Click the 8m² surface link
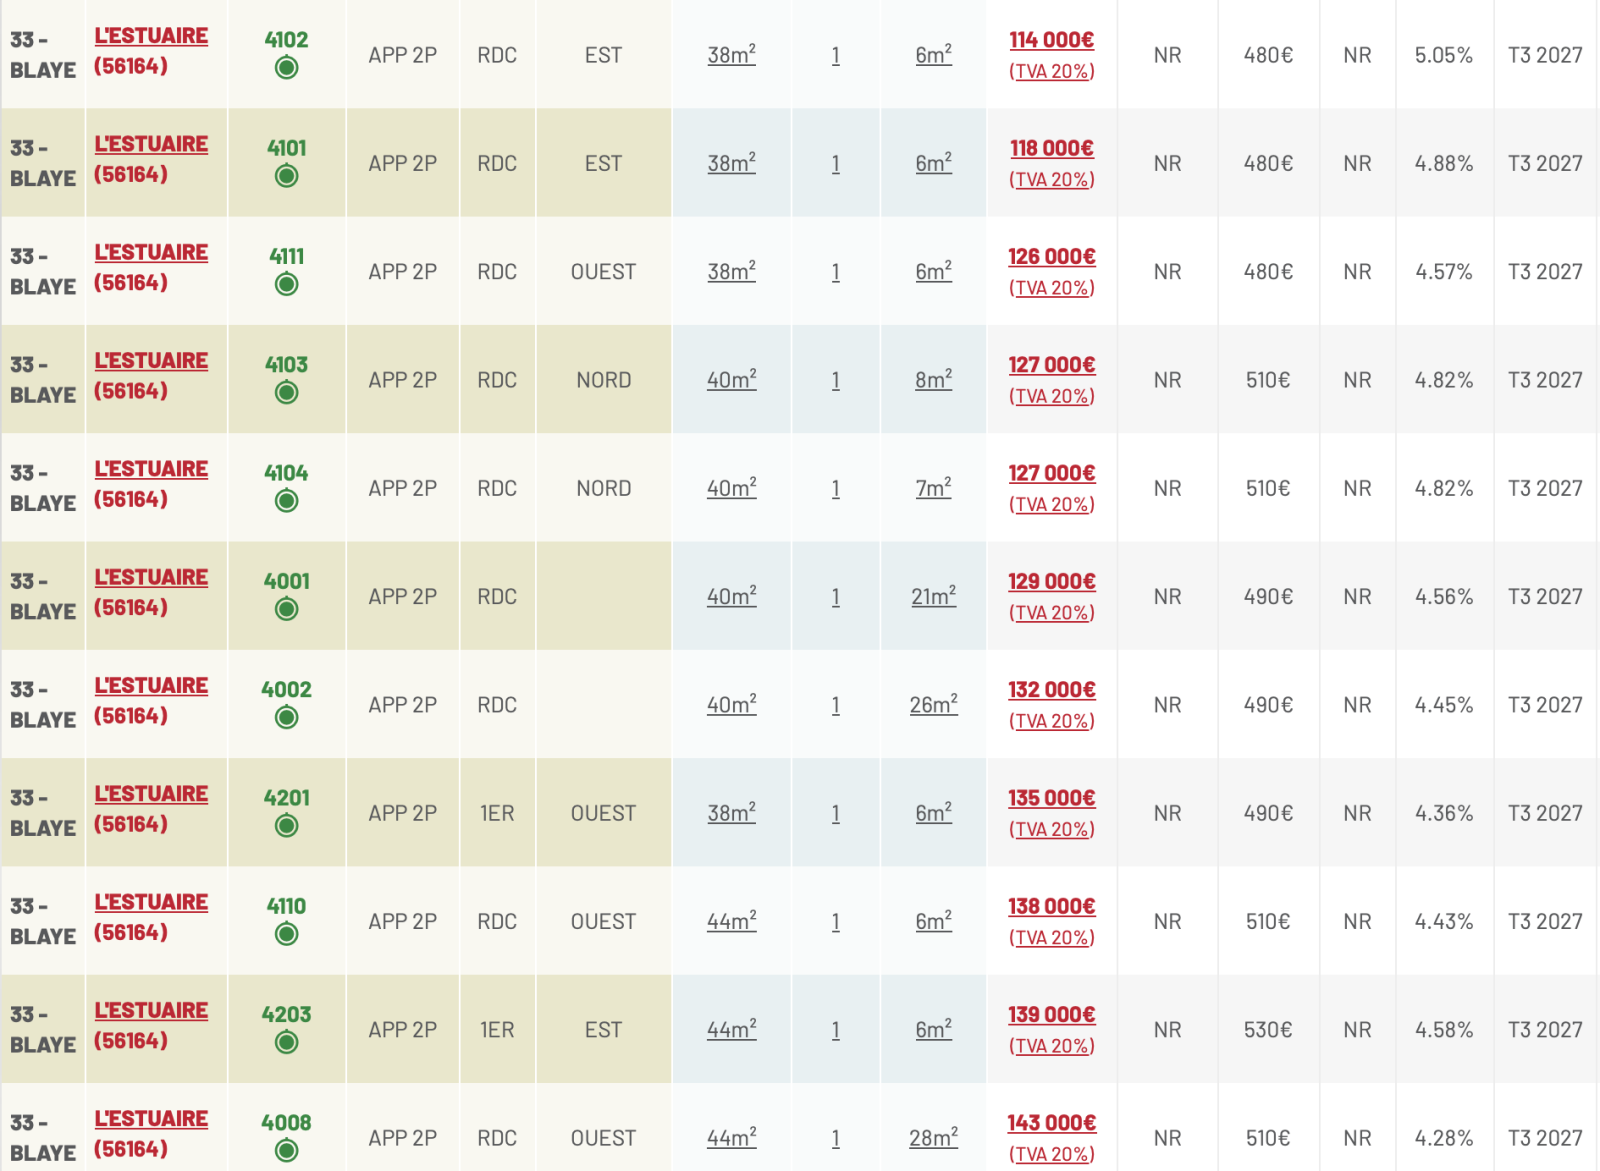 (933, 380)
